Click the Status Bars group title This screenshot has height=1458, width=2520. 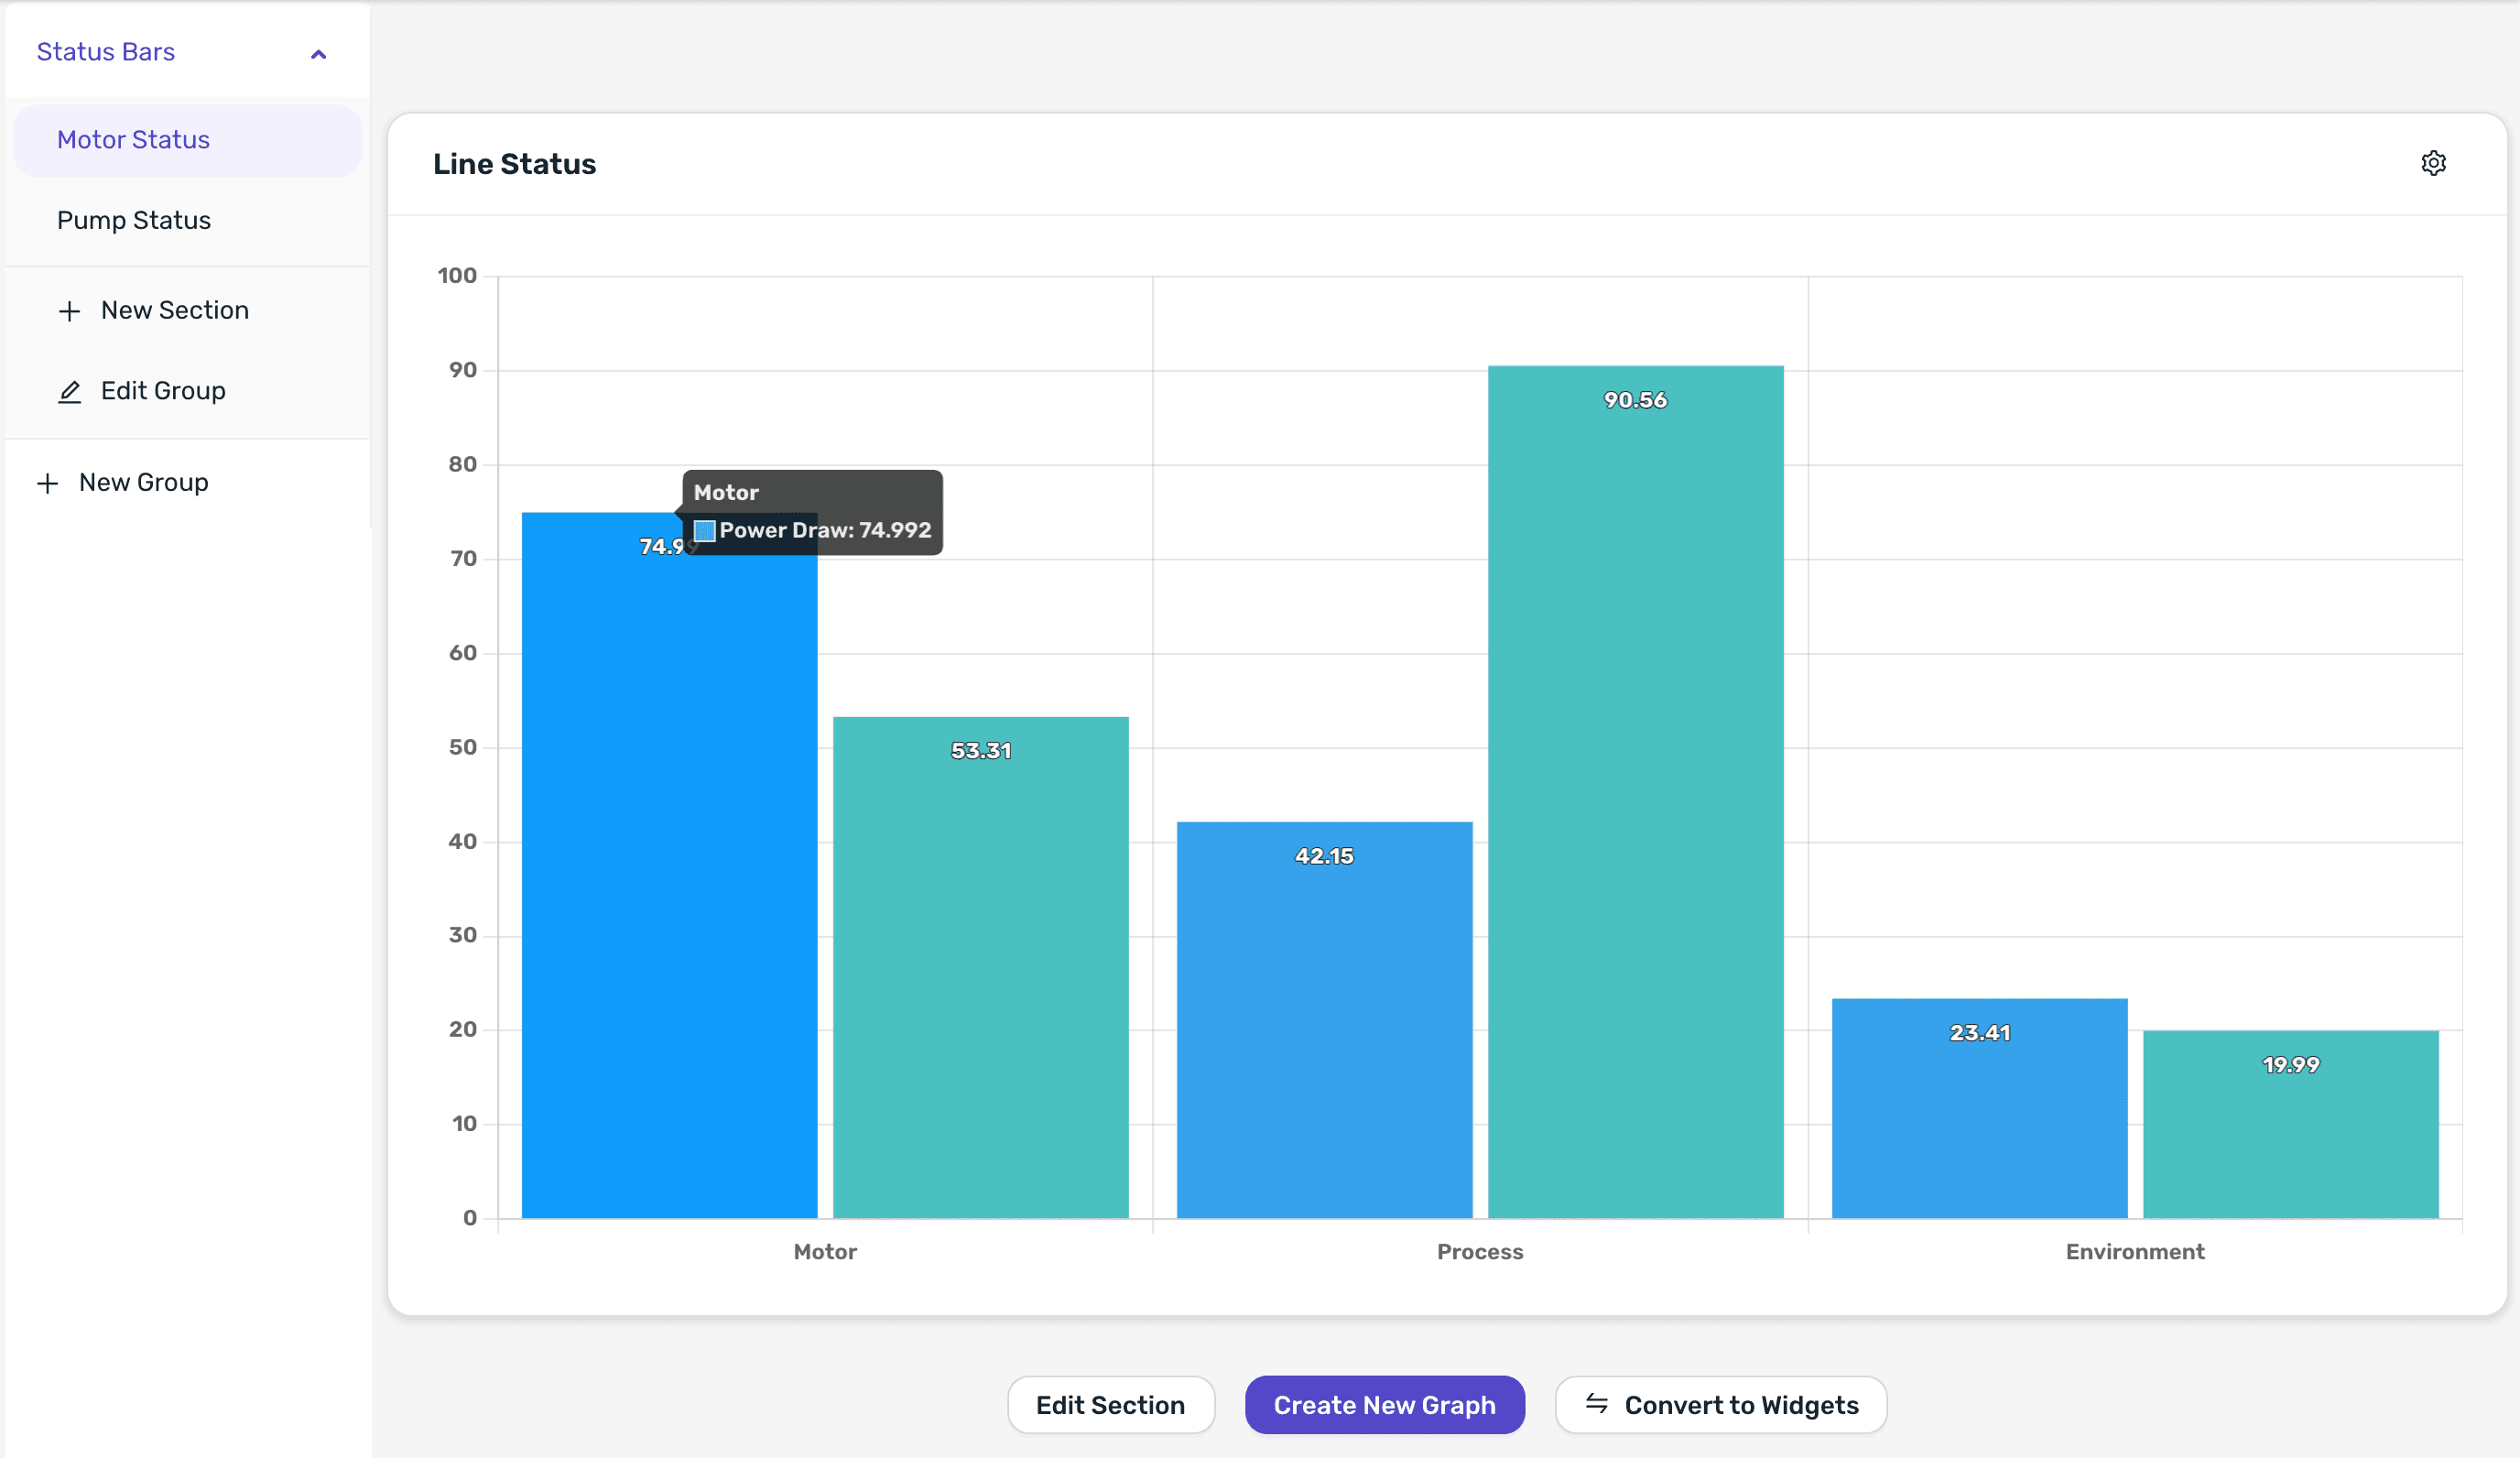pos(106,52)
